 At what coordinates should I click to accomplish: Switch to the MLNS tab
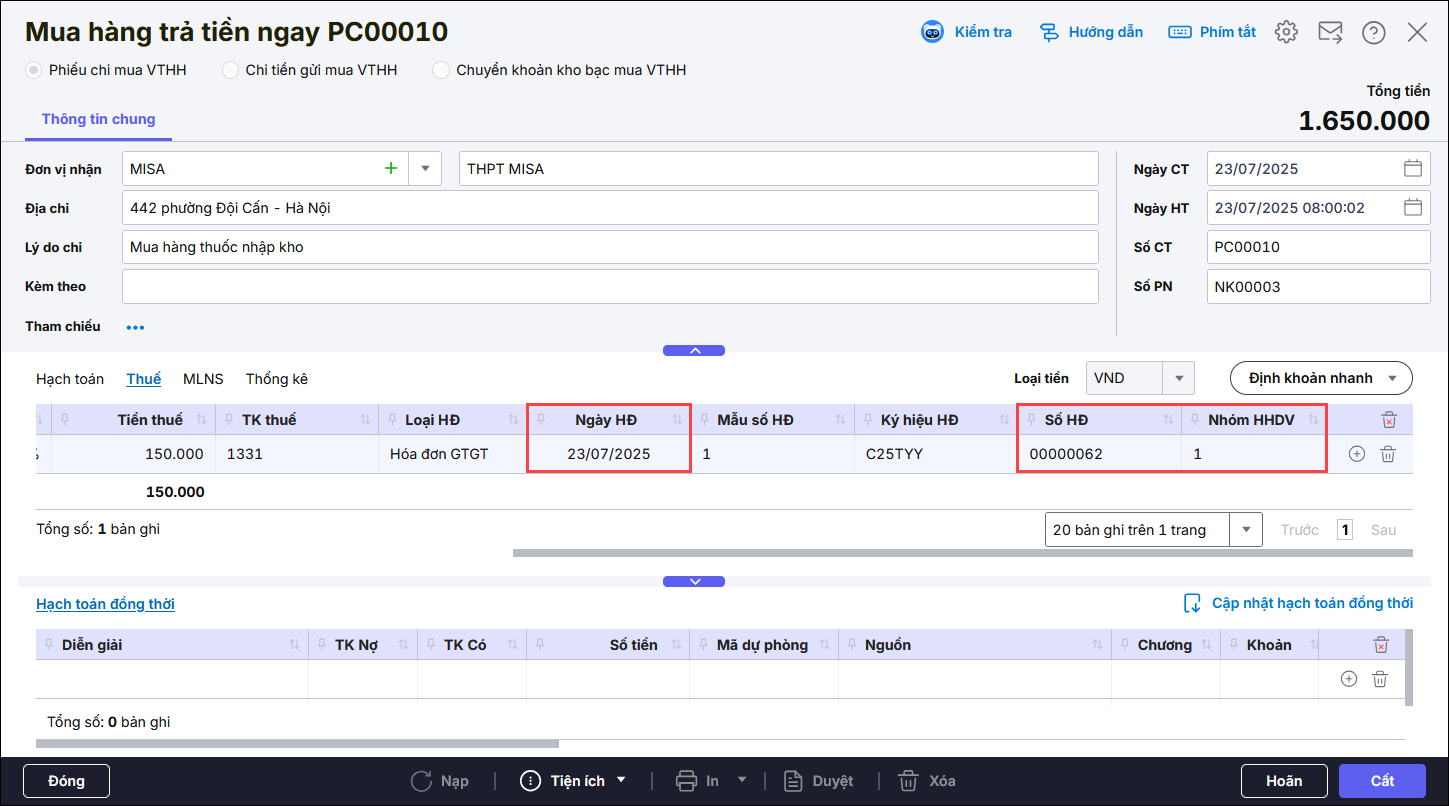click(x=203, y=379)
